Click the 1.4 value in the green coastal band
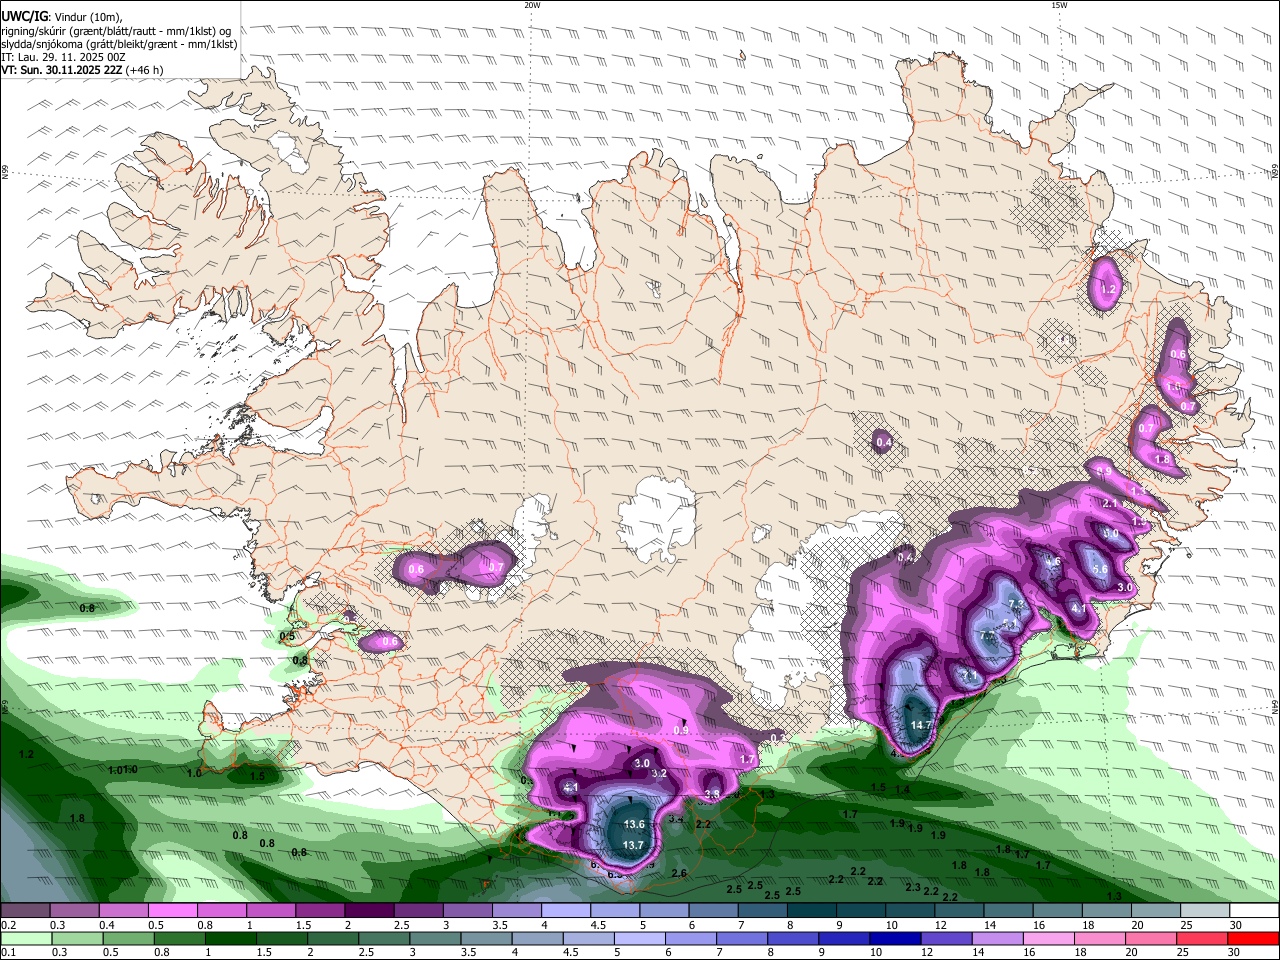Image resolution: width=1280 pixels, height=960 pixels. 903,789
